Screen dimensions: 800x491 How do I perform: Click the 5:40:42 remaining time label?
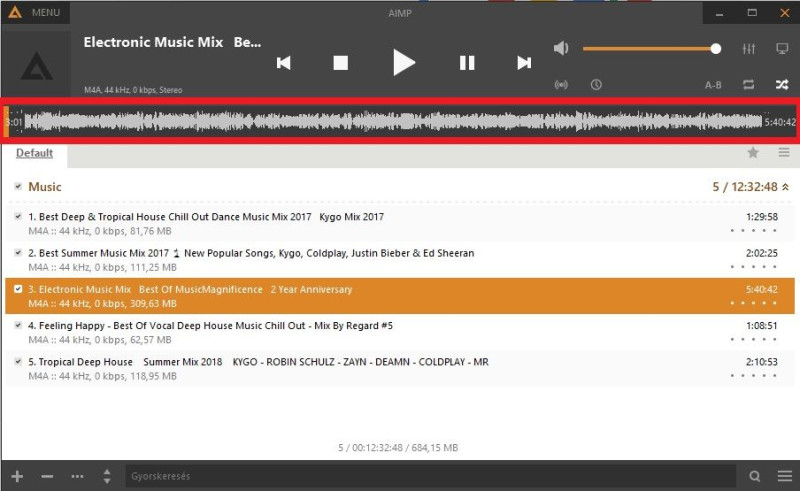pos(780,122)
